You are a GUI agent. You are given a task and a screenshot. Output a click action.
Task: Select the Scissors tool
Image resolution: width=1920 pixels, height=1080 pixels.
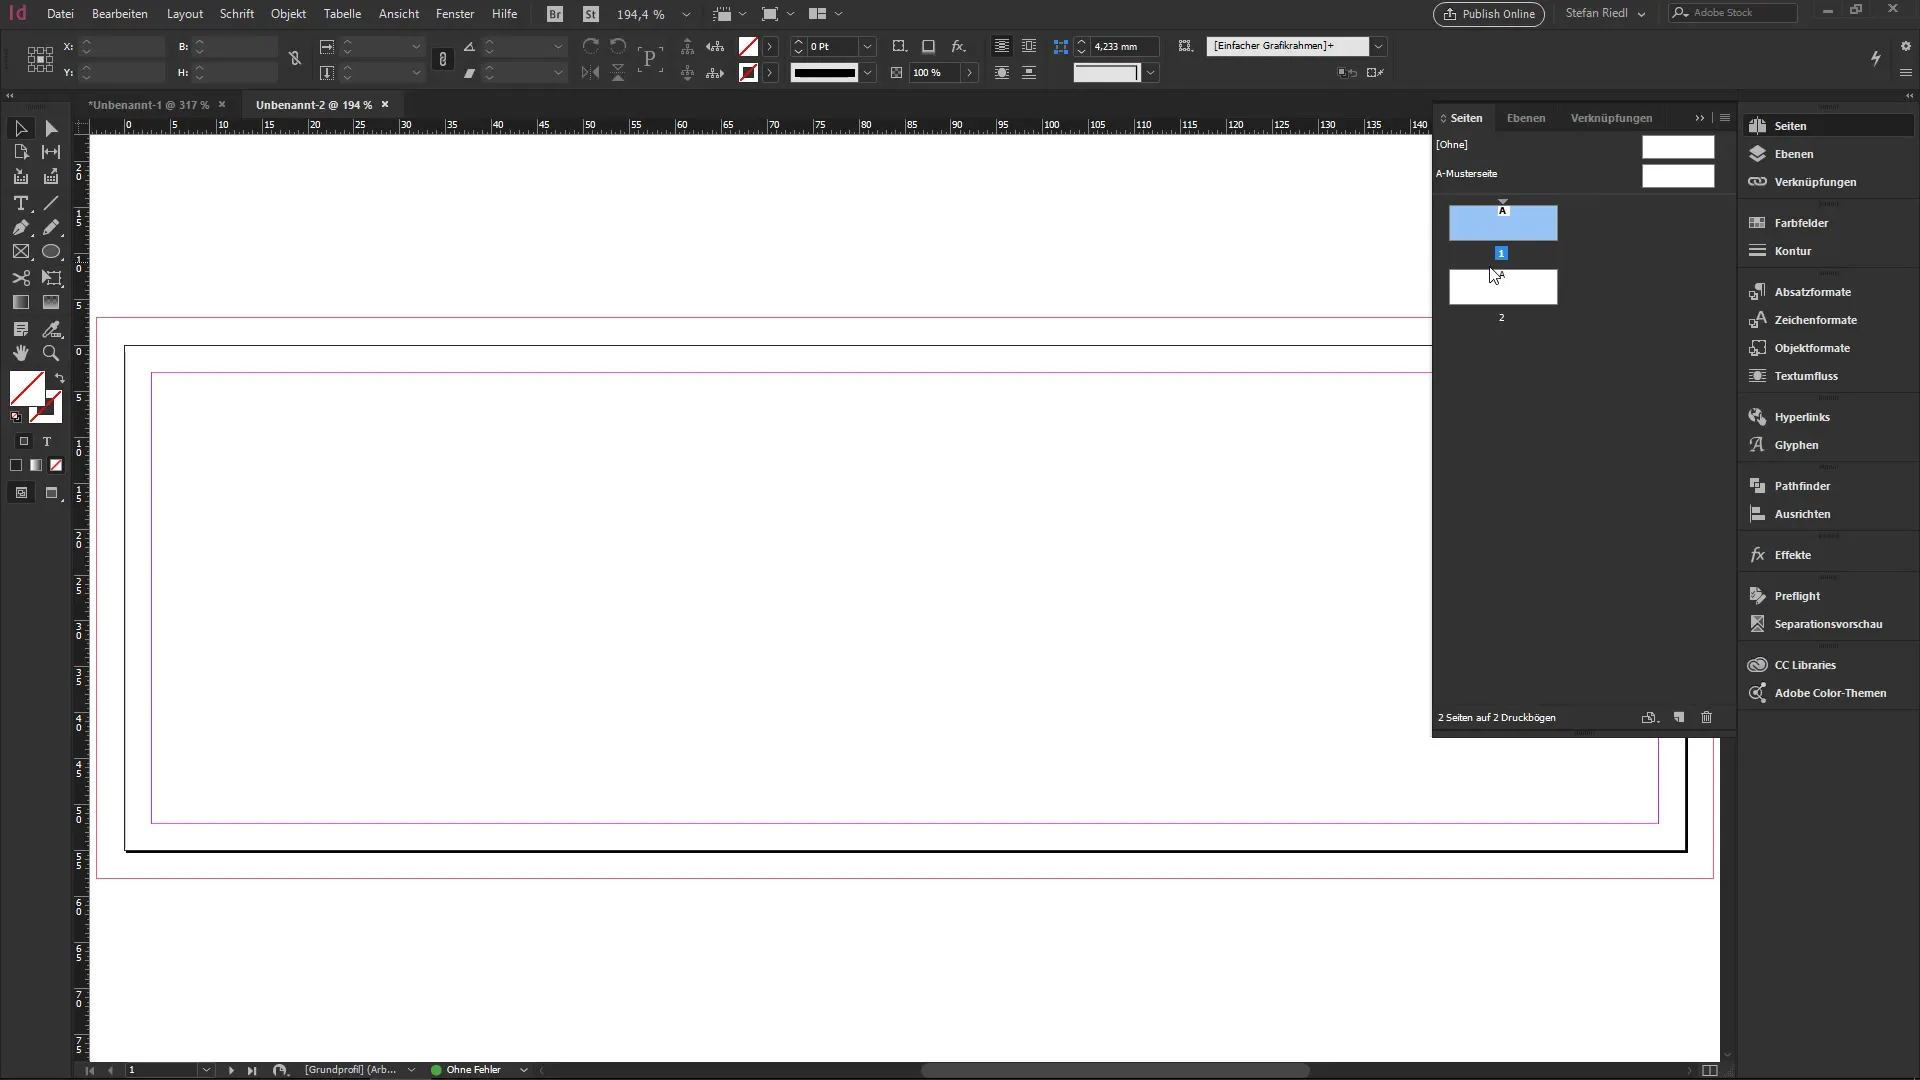(x=20, y=278)
